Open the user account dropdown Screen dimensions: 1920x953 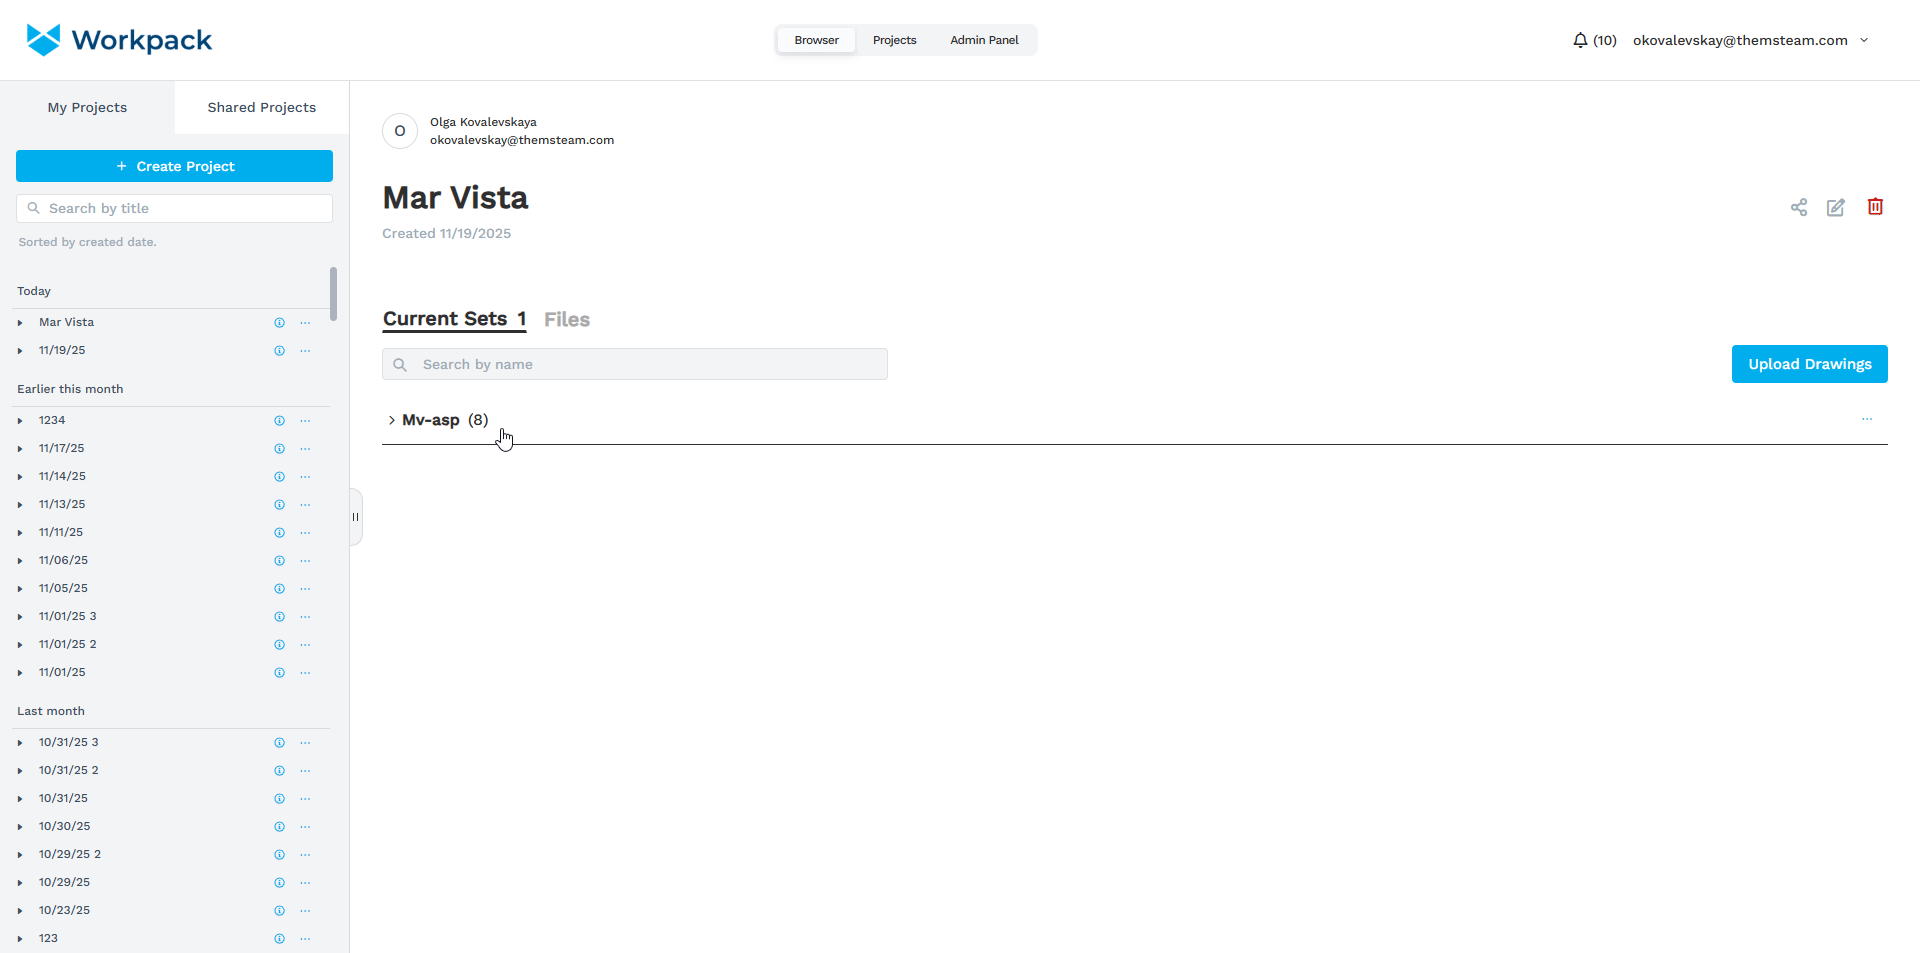[1864, 40]
